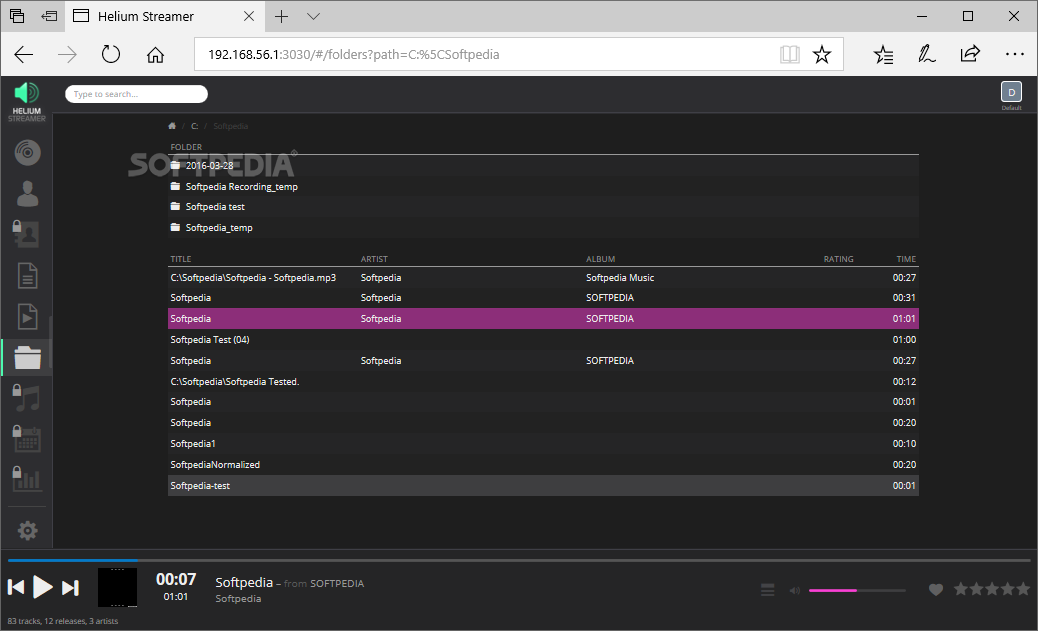Open the locked calendar sidebar icon
1038x631 pixels.
pos(26,438)
